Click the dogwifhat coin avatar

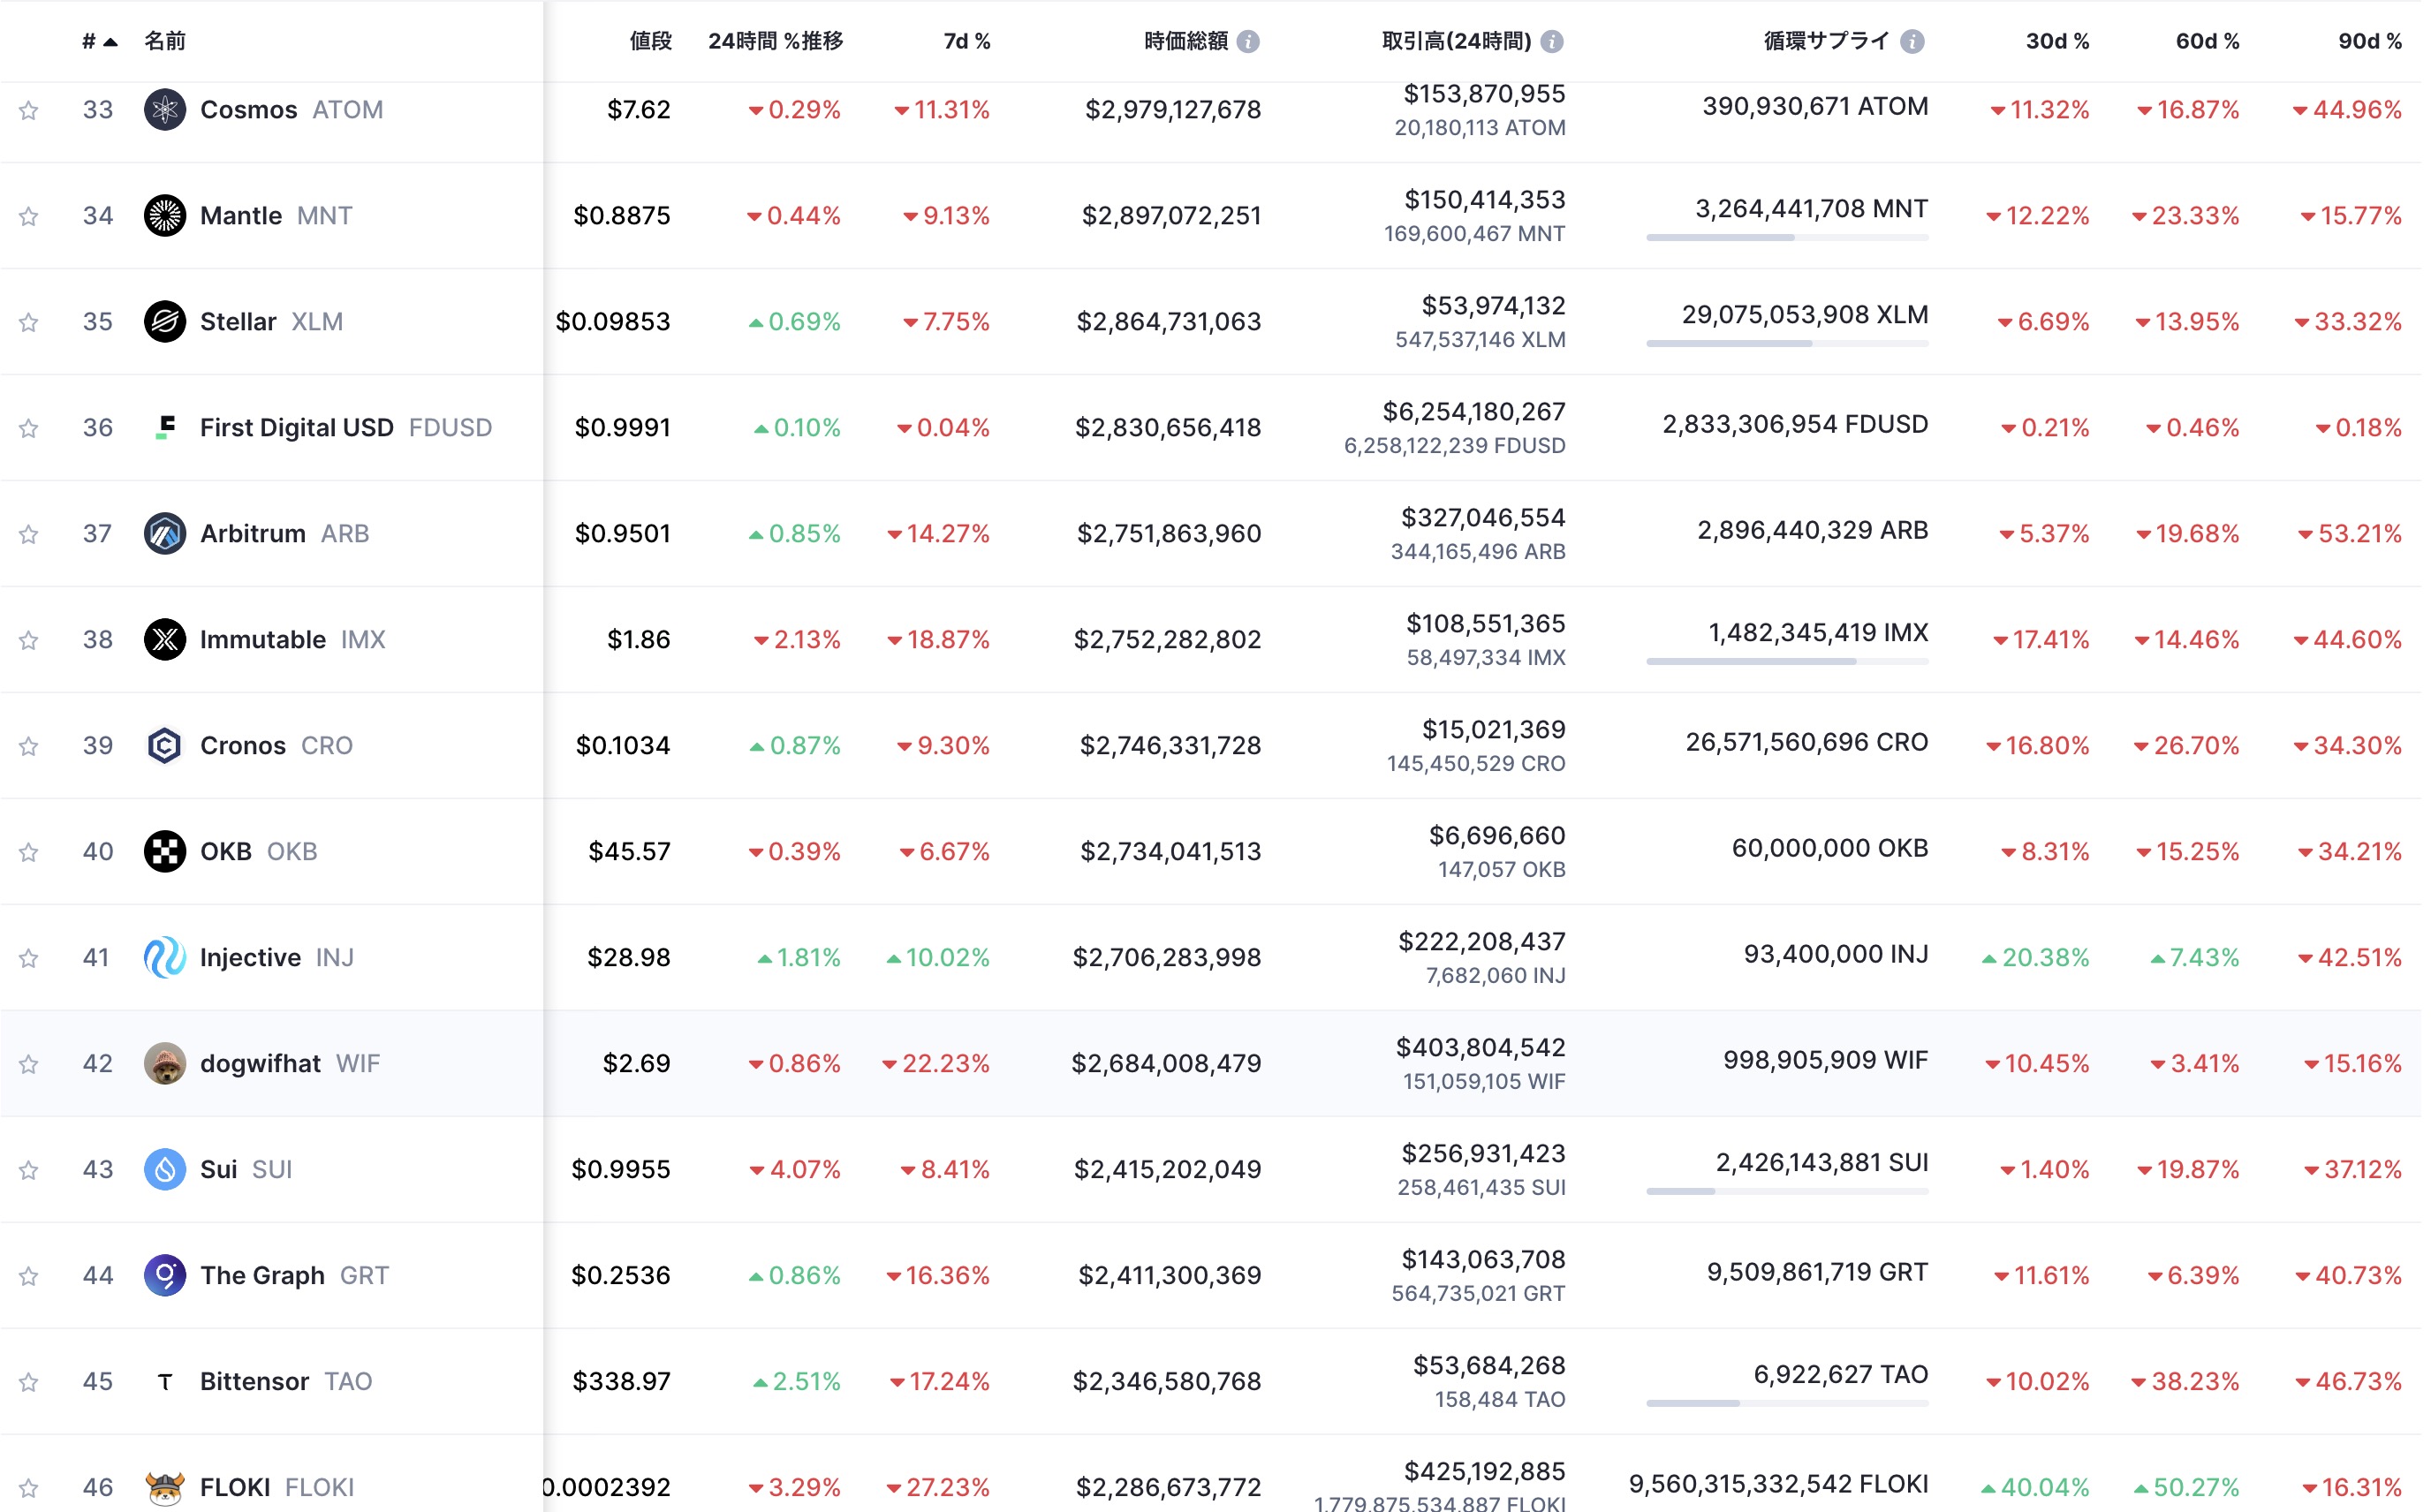(165, 1063)
